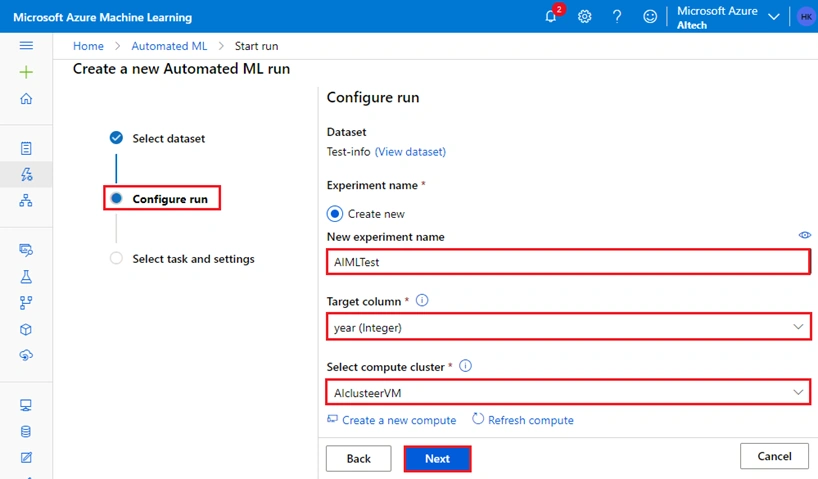The height and width of the screenshot is (479, 818).
Task: Click Microsoft Azure Machine Learning title
Action: [x=103, y=17]
